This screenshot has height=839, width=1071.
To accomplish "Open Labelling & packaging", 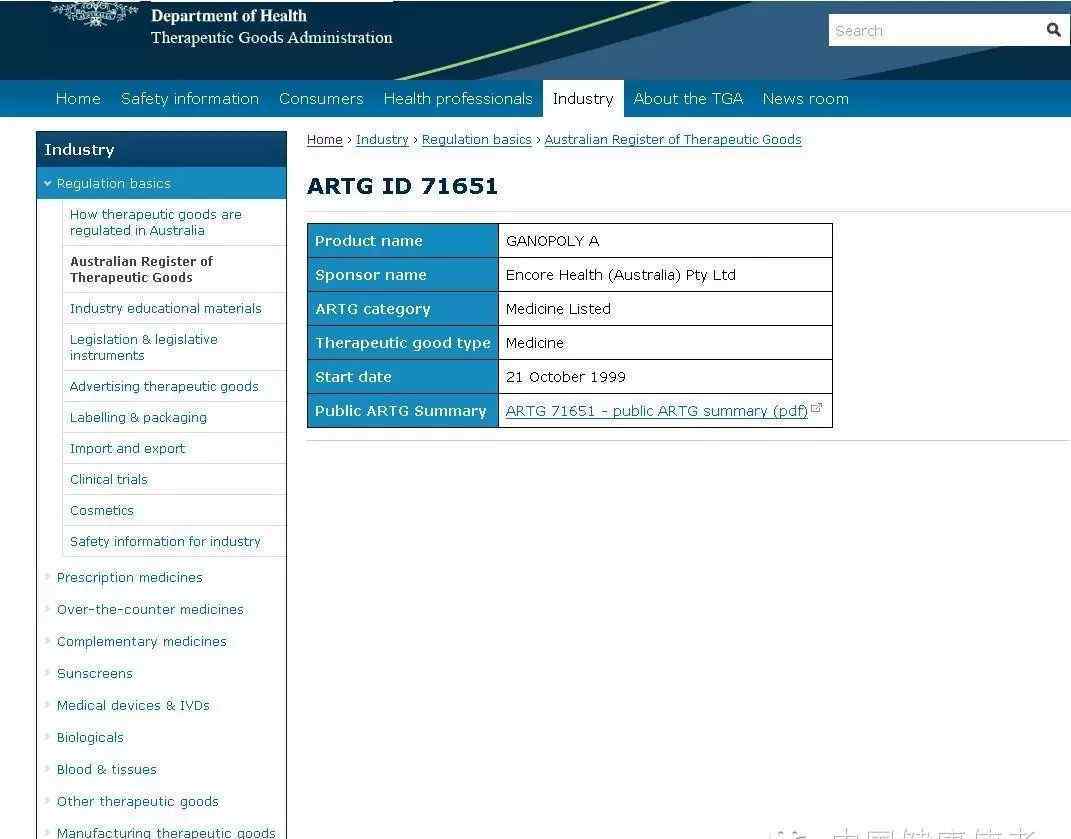I will pyautogui.click(x=138, y=417).
